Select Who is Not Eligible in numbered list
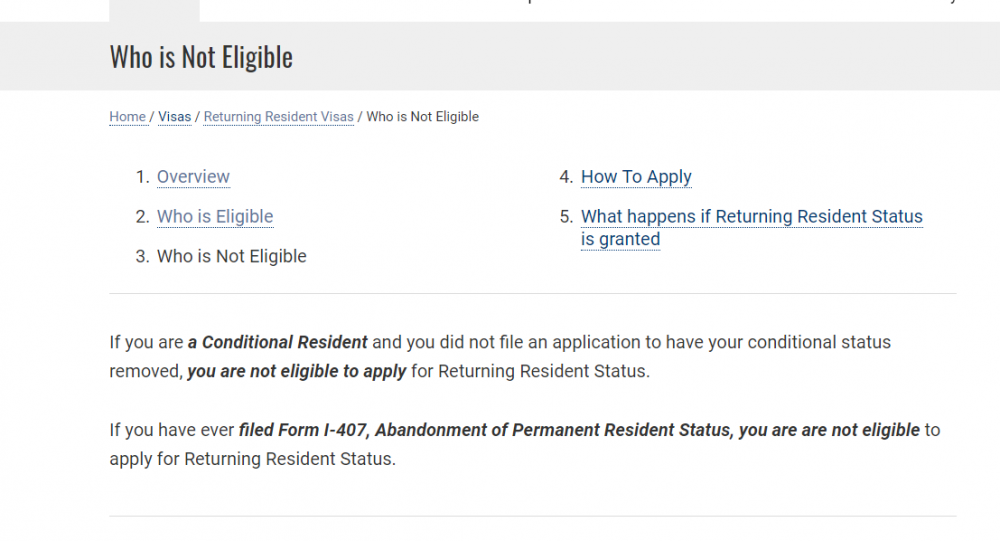The width and height of the screenshot is (1000, 541). 232,257
